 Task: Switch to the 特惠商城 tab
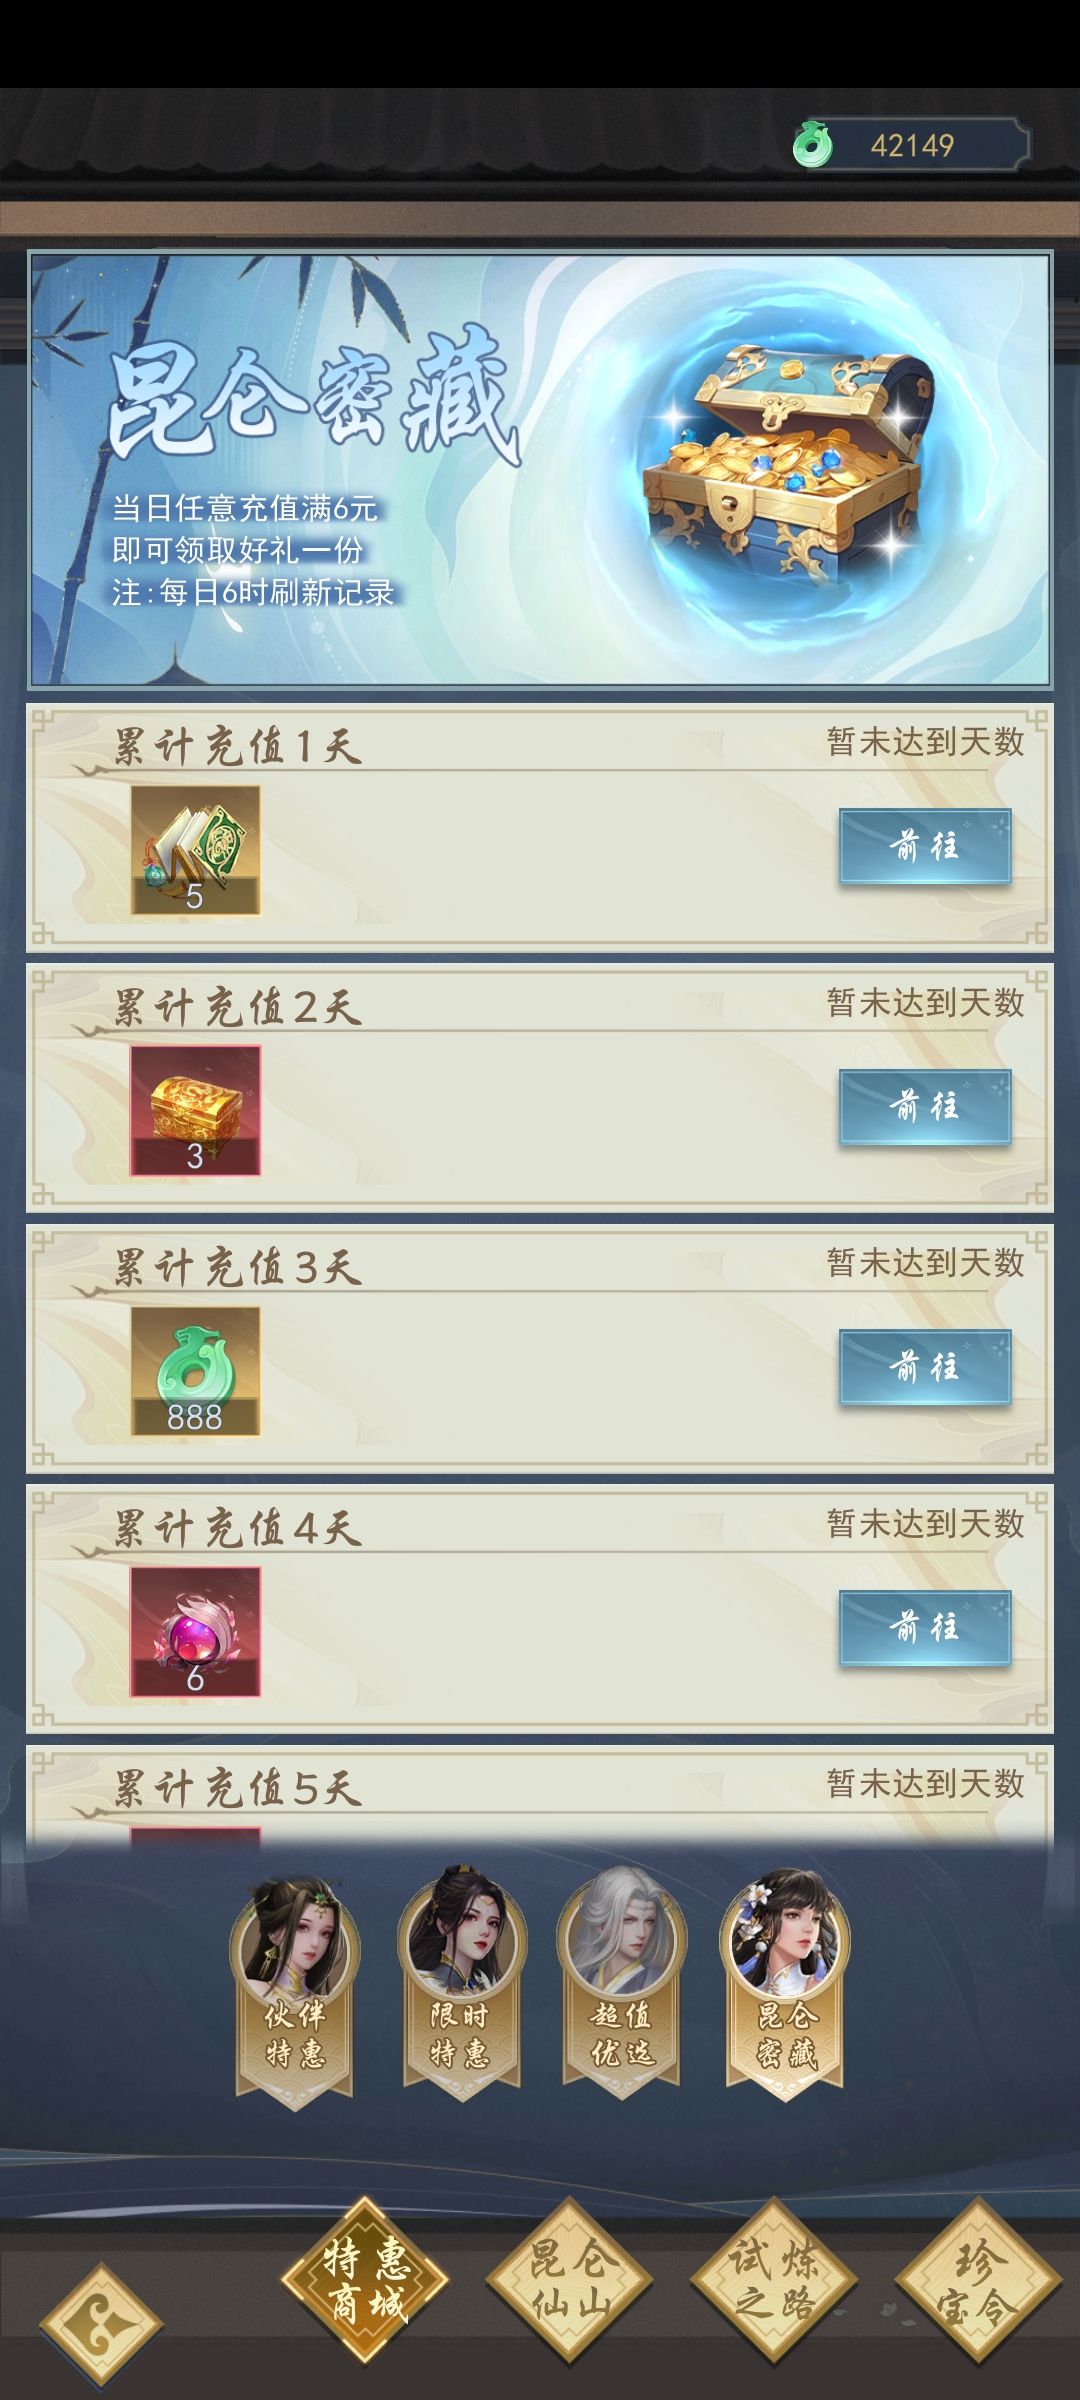coord(365,2281)
